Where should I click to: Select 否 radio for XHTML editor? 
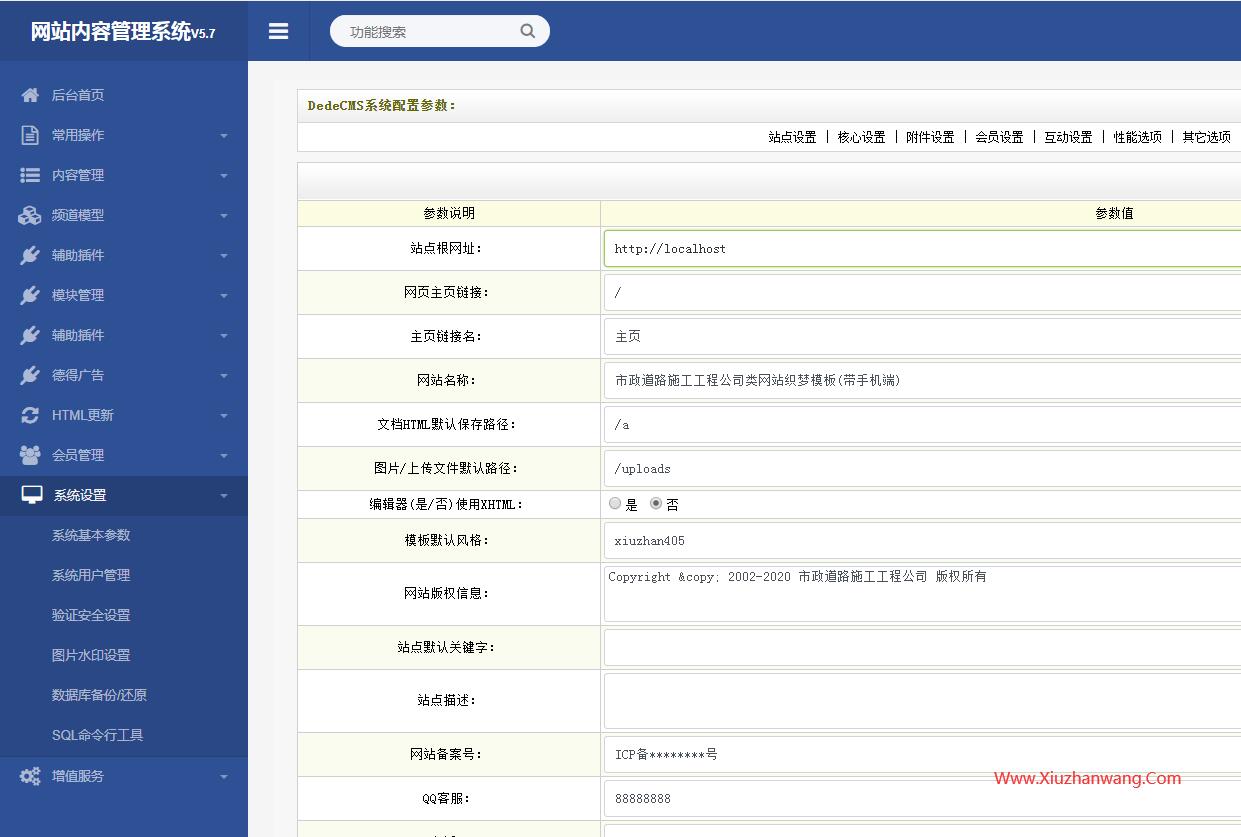(656, 504)
